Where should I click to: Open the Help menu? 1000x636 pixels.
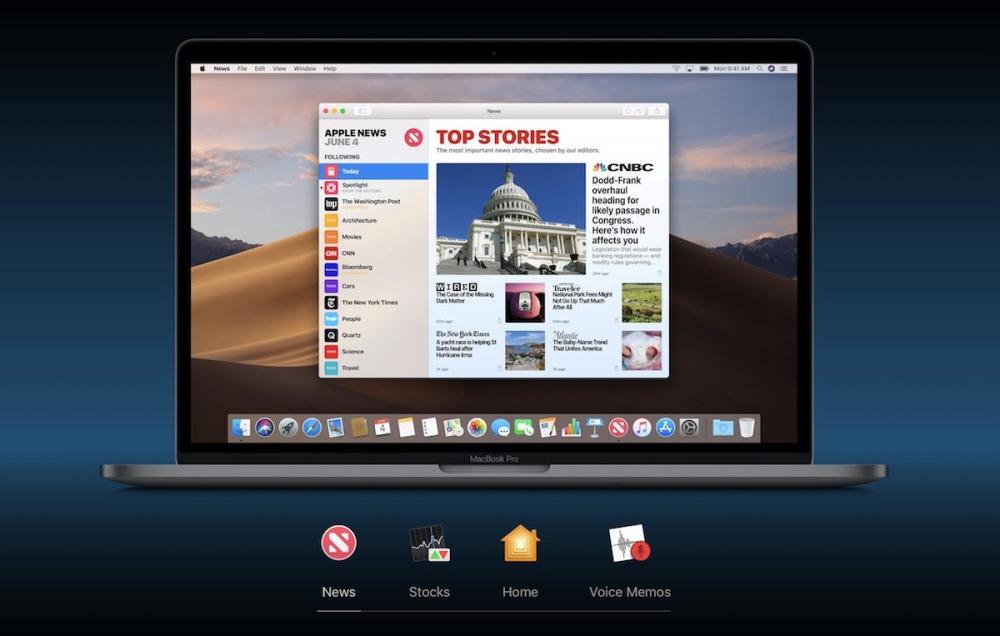[330, 68]
